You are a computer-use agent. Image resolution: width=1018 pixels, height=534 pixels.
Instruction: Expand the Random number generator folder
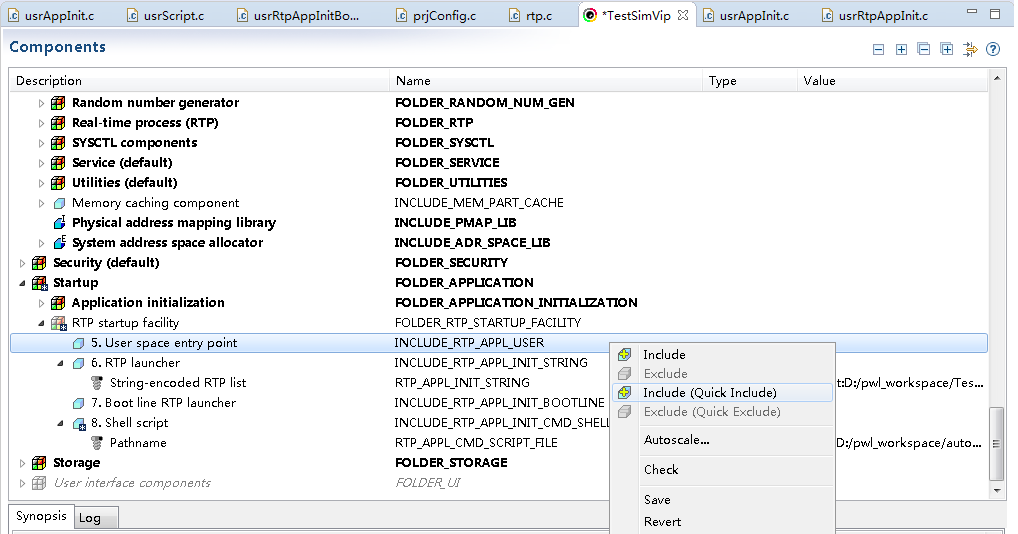pyautogui.click(x=41, y=103)
